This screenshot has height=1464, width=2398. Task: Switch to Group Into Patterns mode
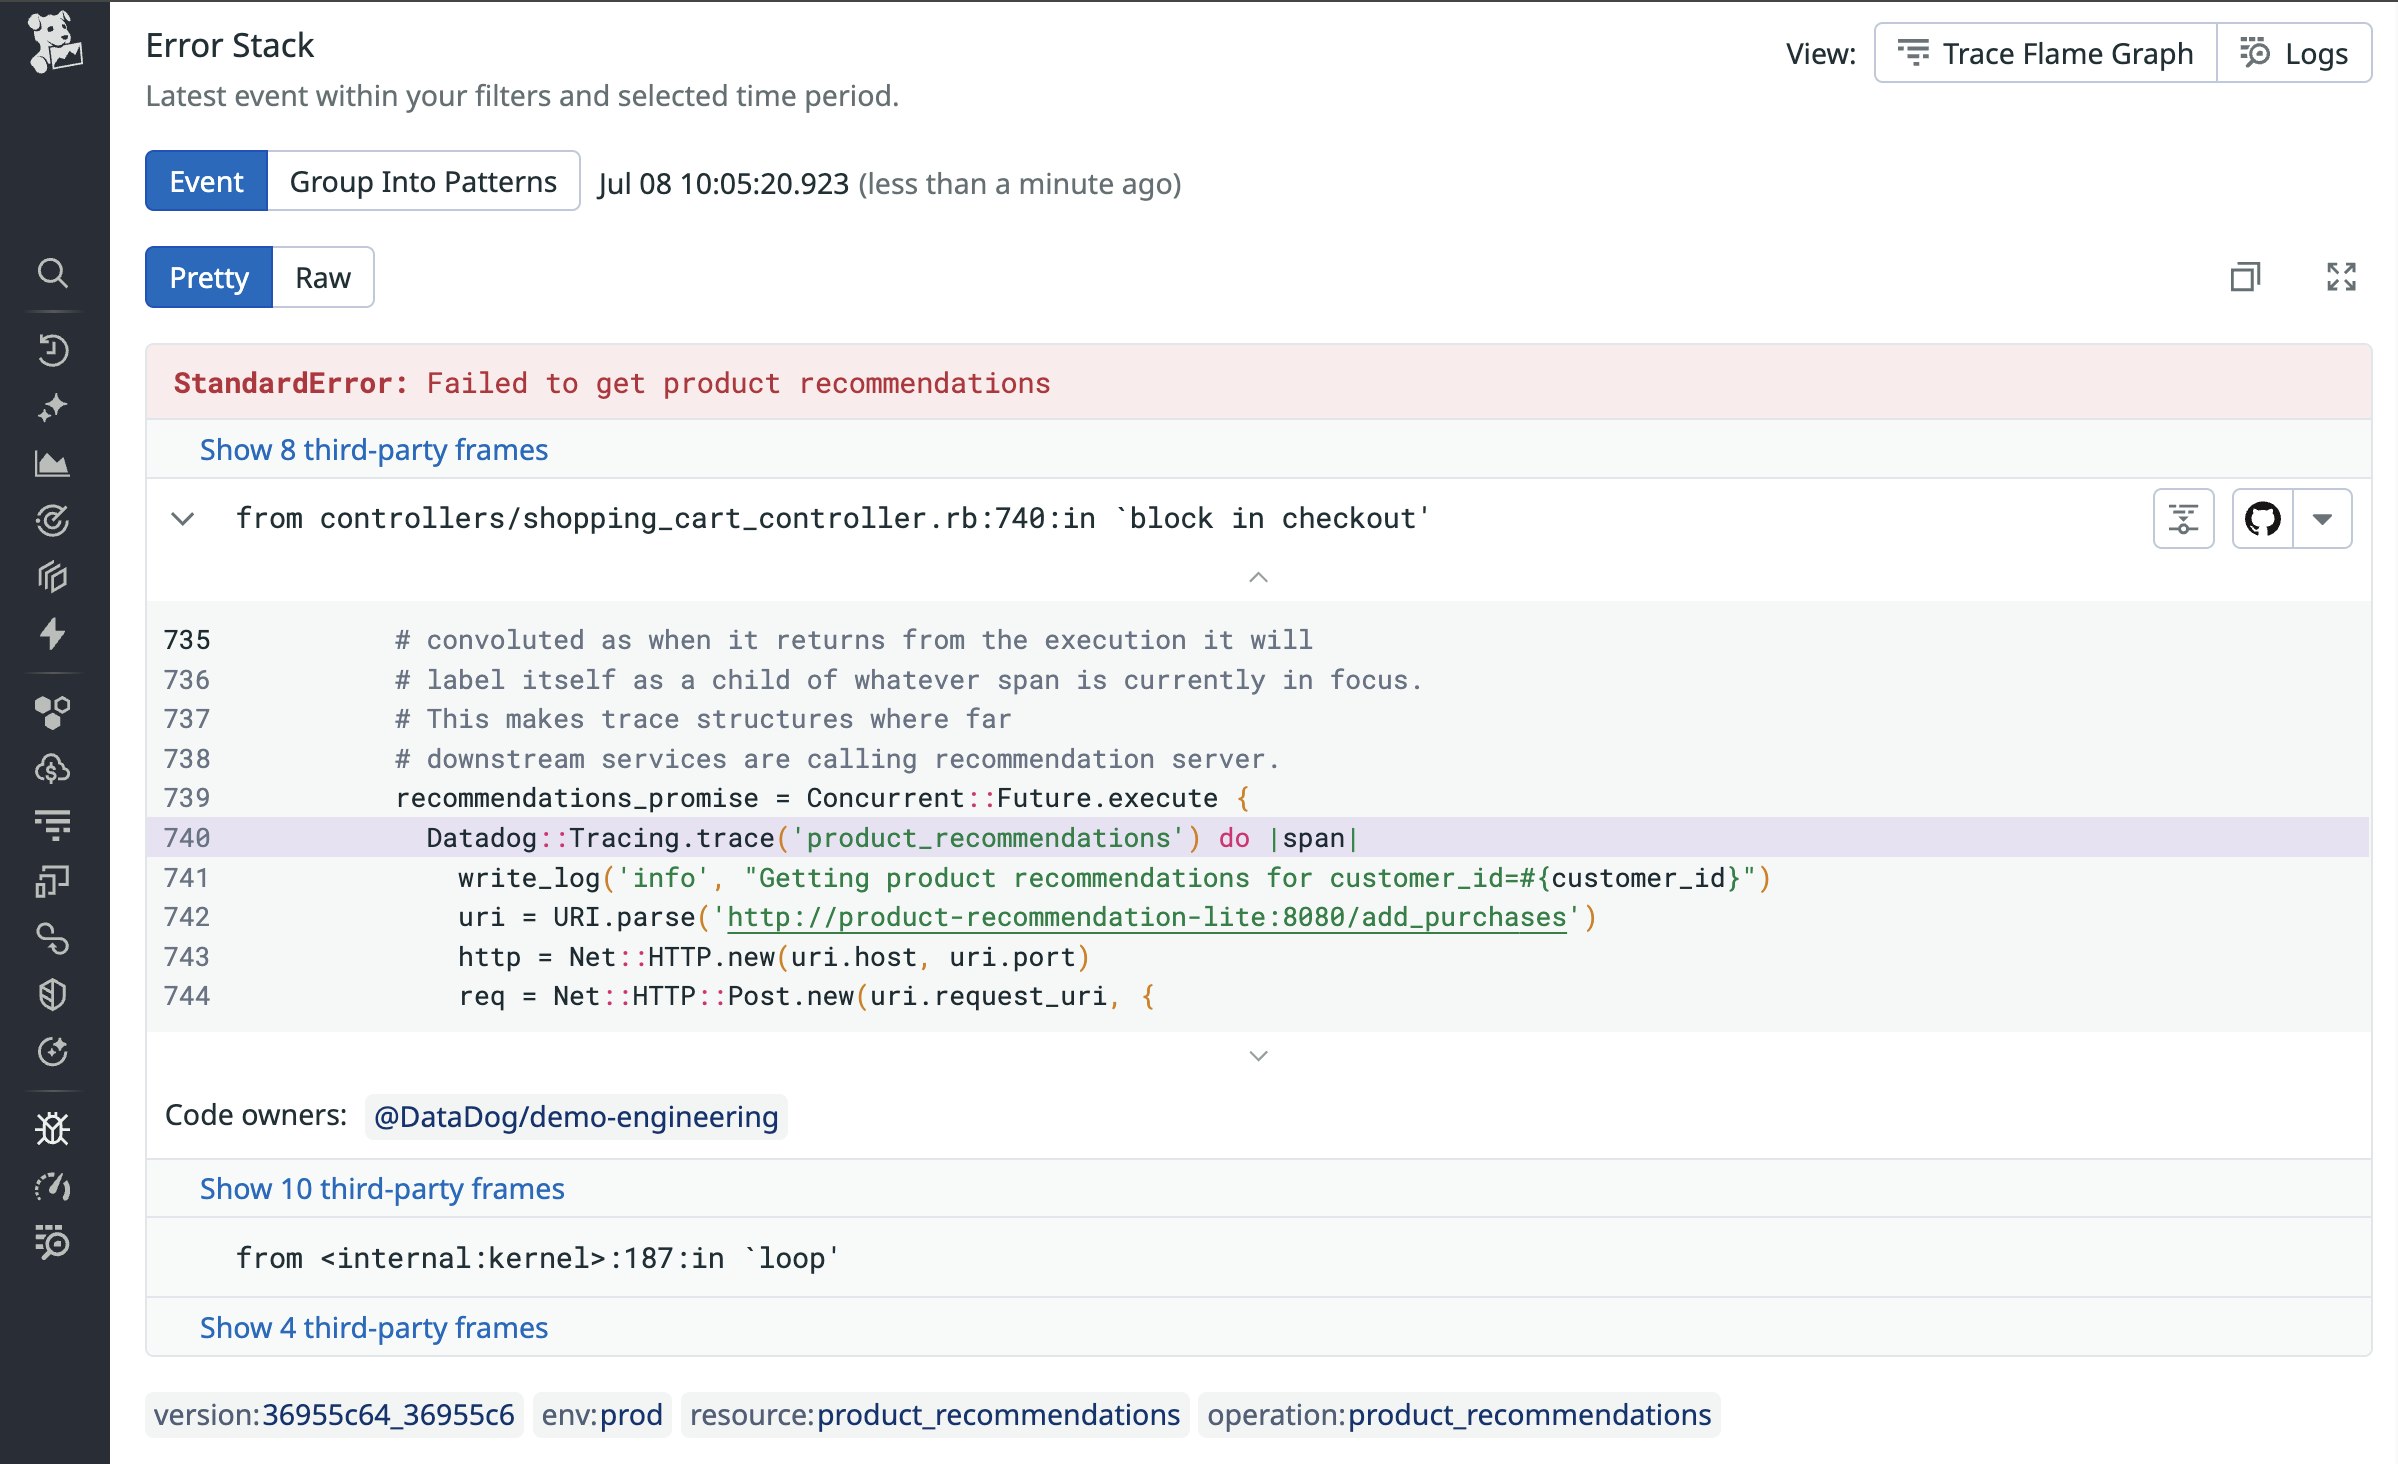click(422, 181)
